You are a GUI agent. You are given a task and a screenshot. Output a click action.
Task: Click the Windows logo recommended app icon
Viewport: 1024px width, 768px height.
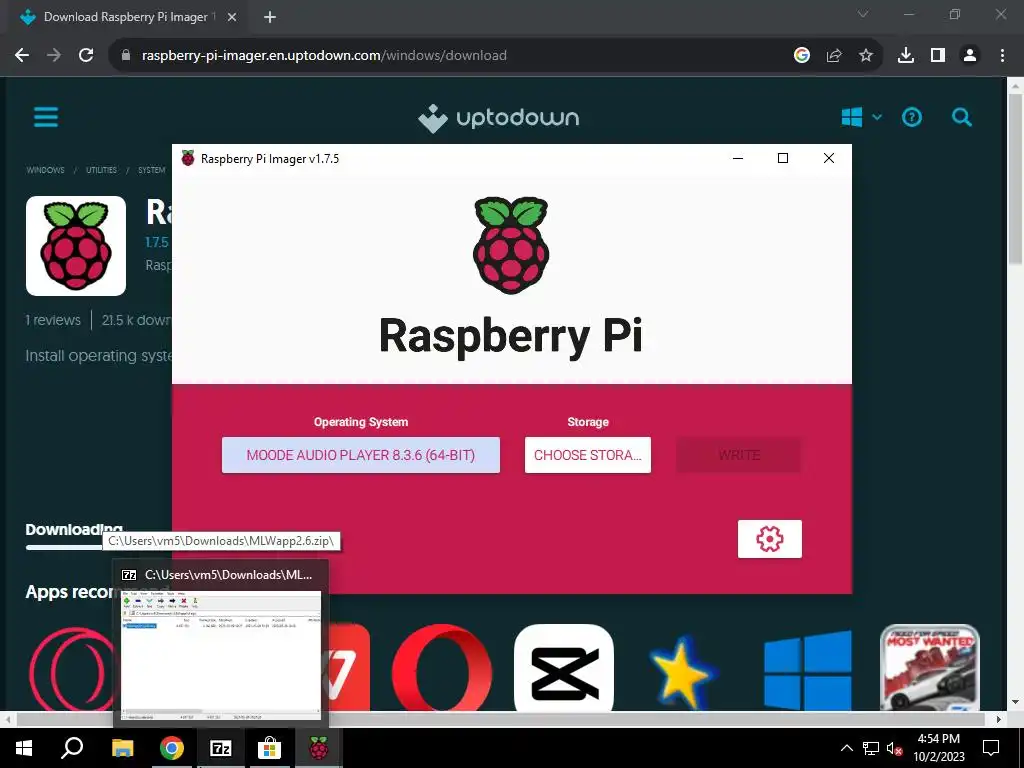[808, 669]
